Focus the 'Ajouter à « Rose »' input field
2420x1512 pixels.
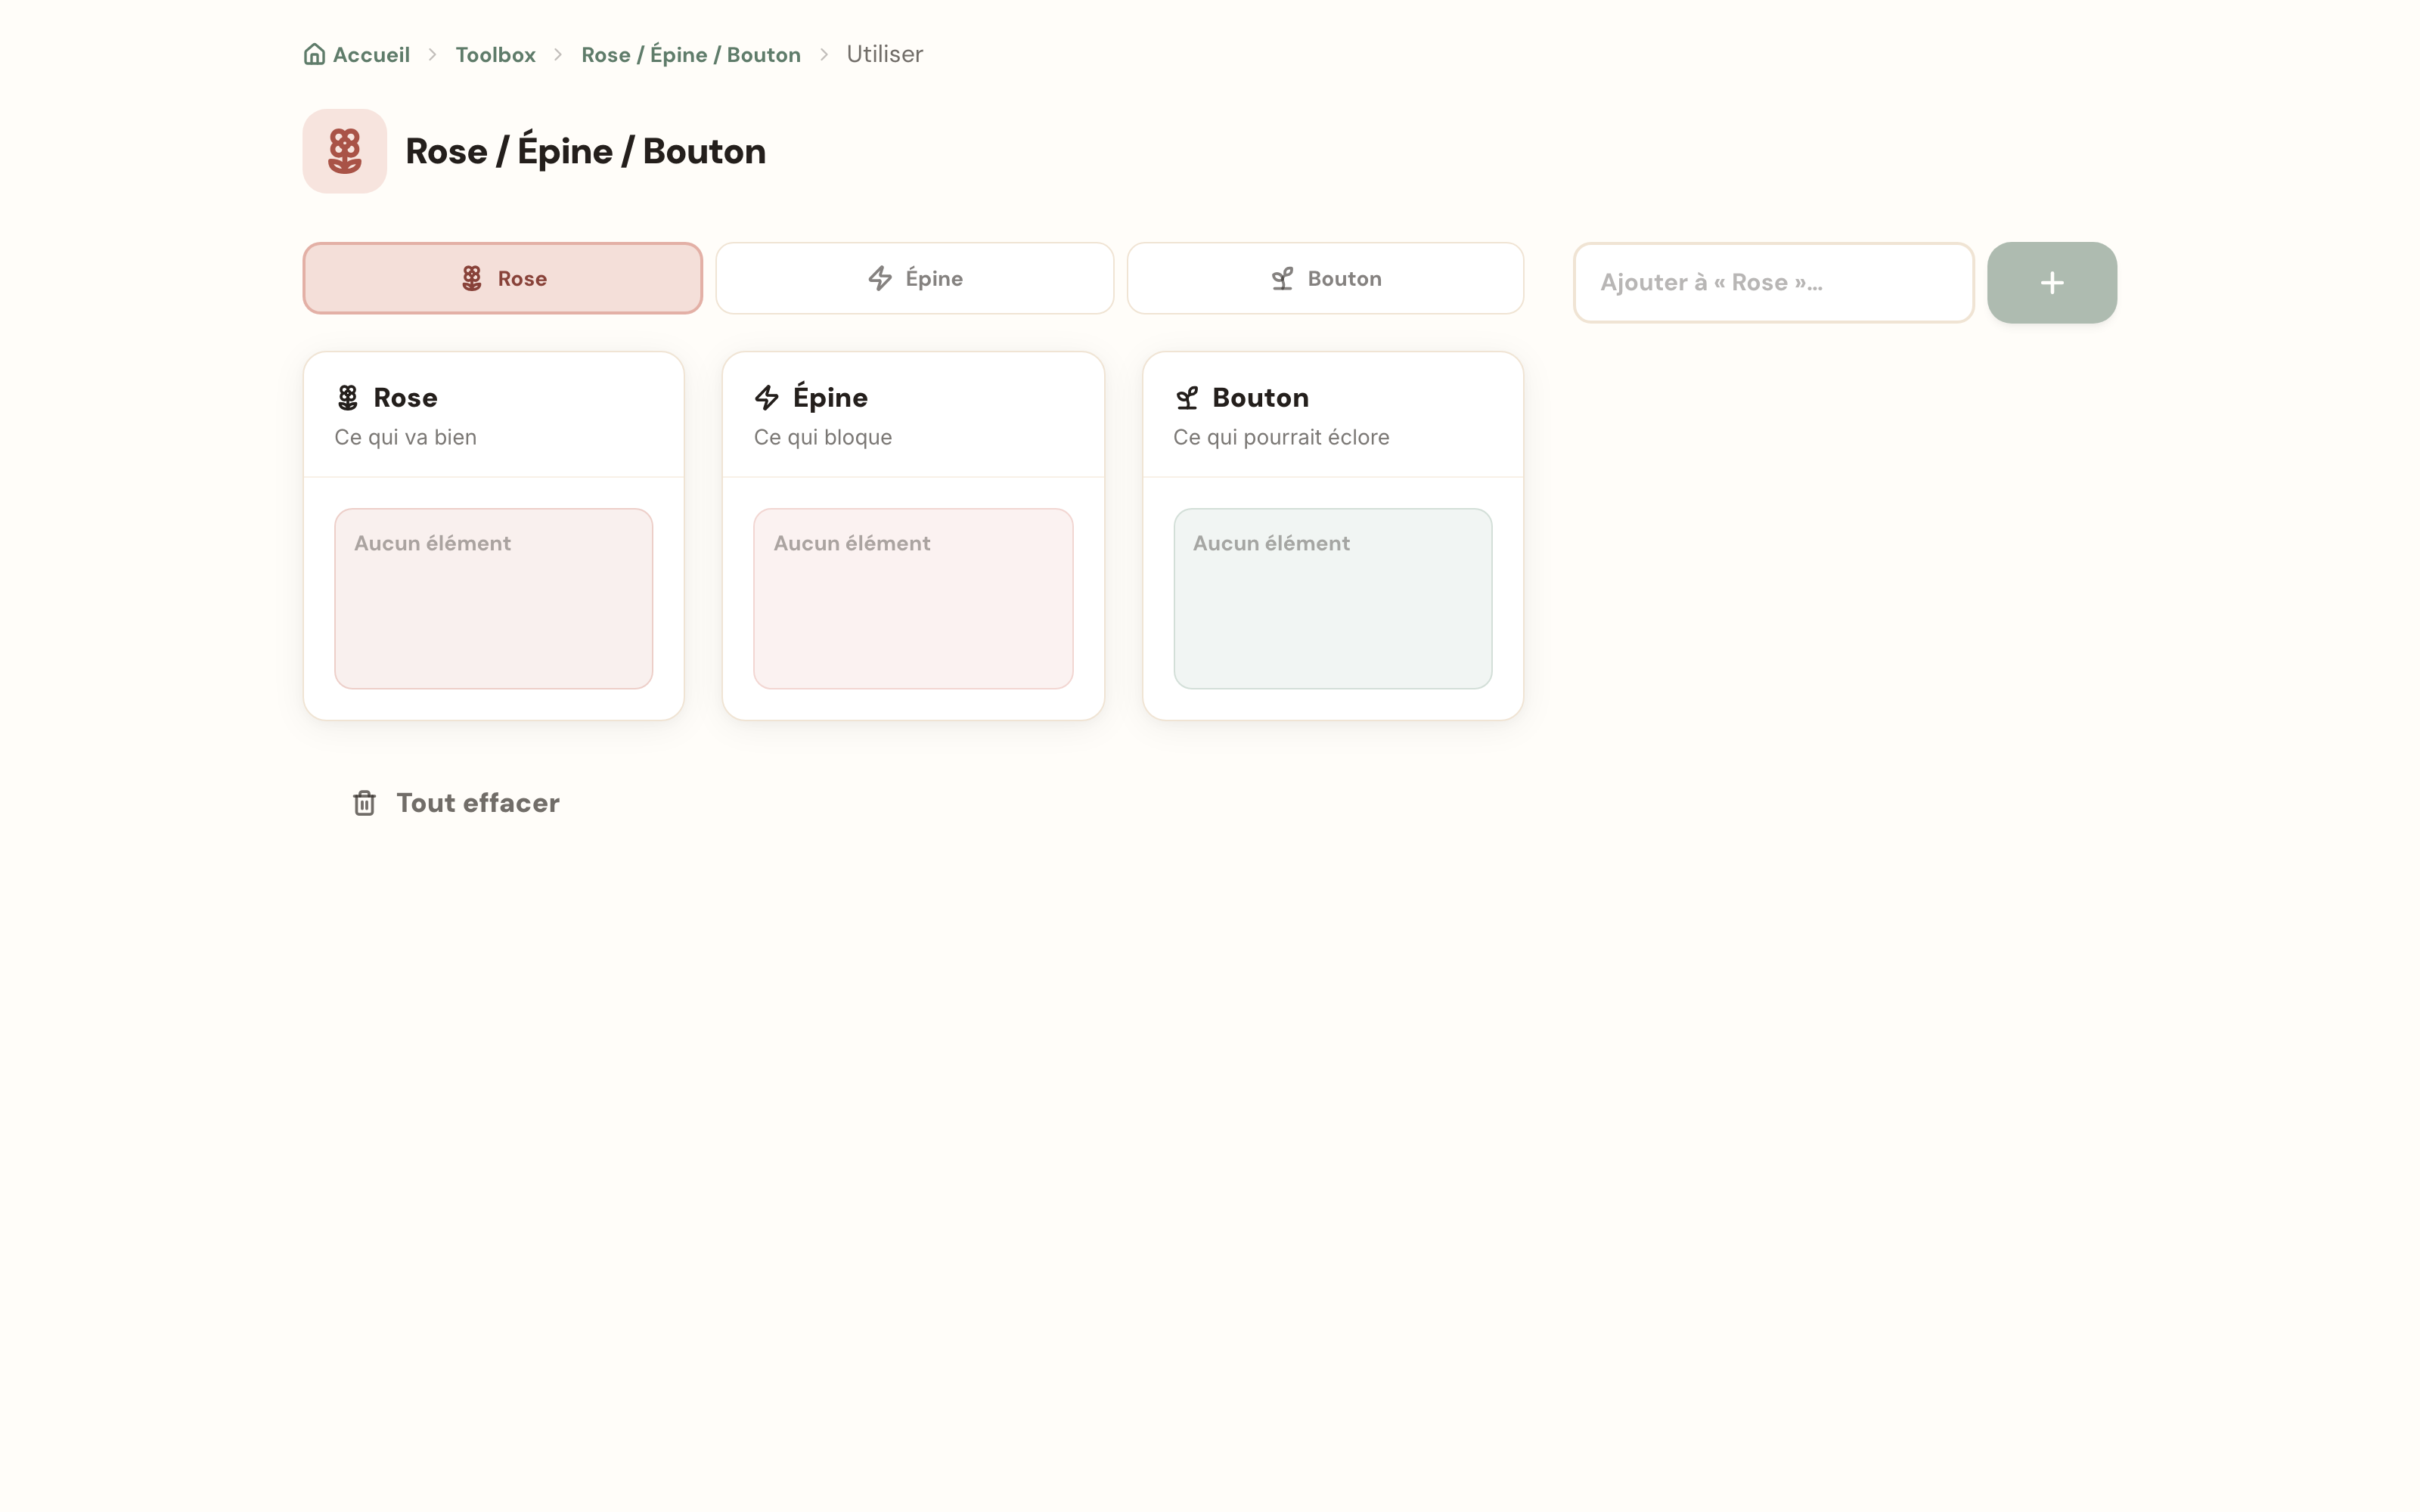(1774, 283)
